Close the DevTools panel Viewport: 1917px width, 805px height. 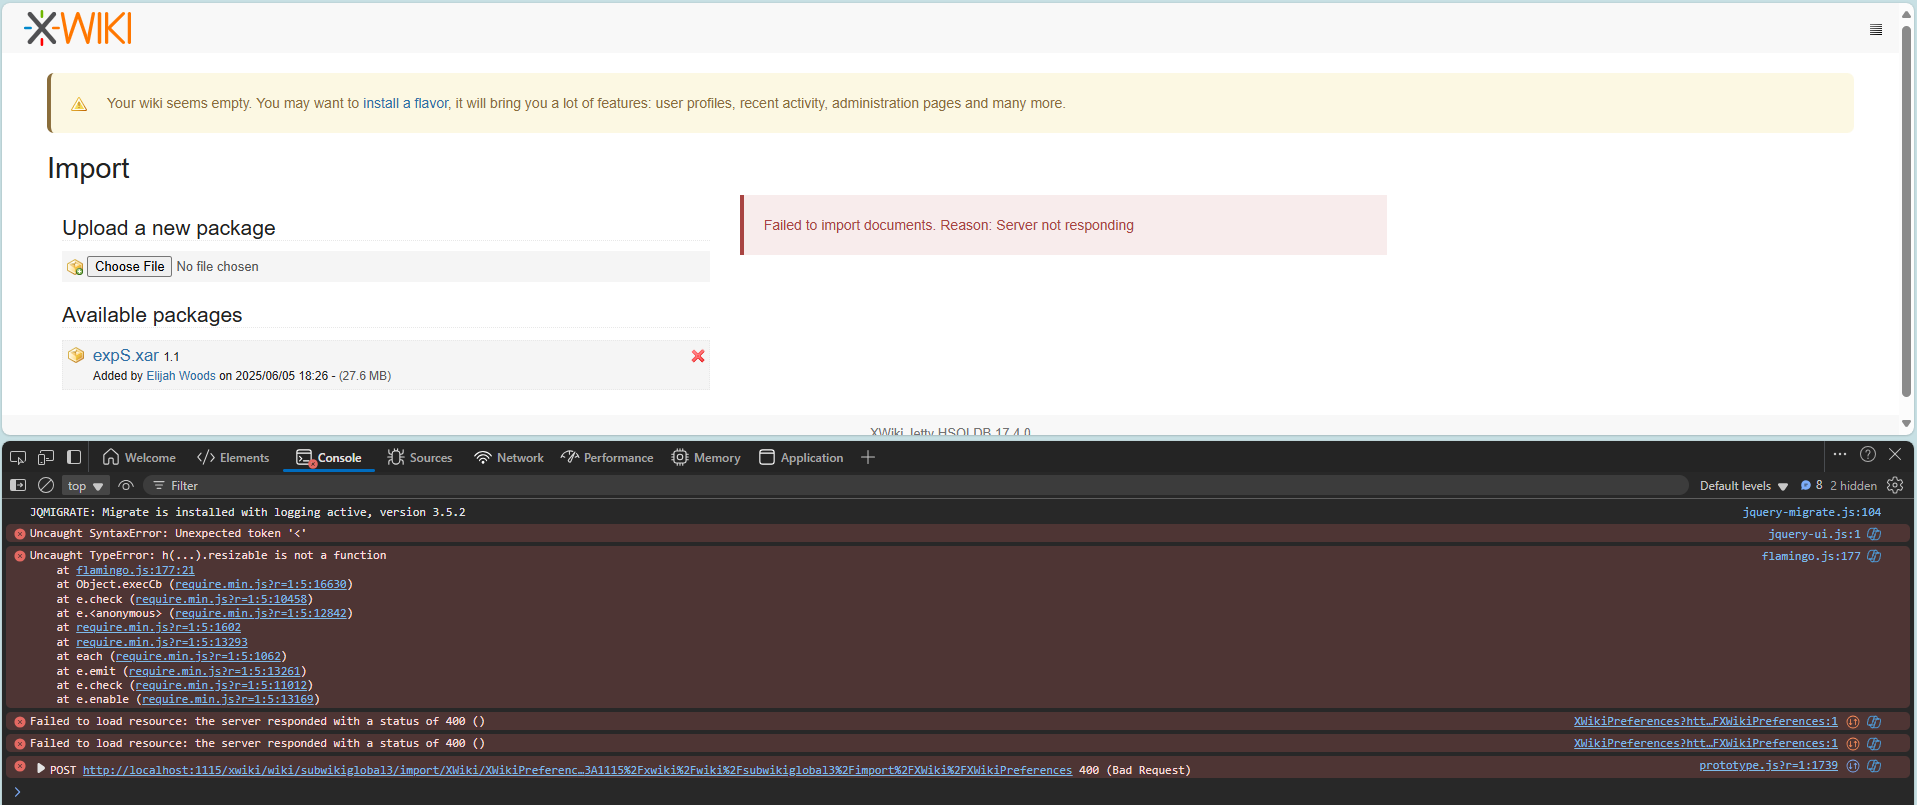(1895, 454)
